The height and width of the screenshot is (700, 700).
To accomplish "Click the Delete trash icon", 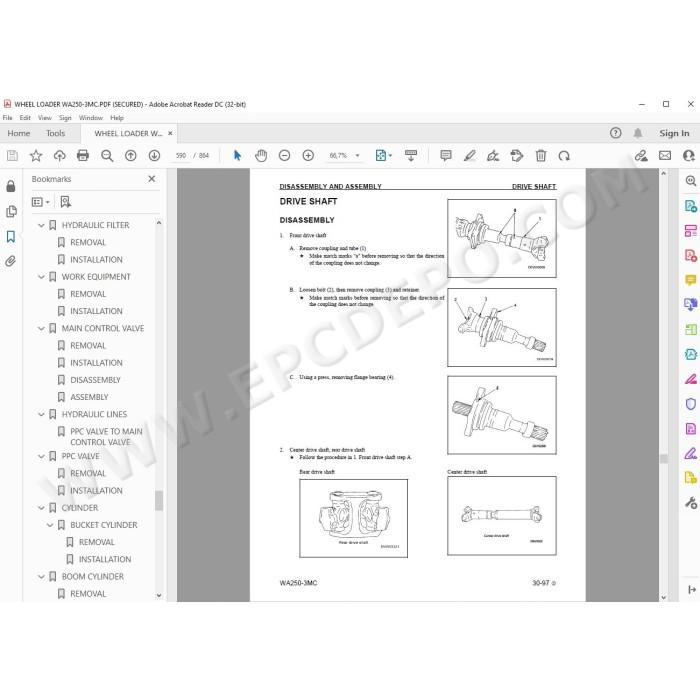I will 541,155.
